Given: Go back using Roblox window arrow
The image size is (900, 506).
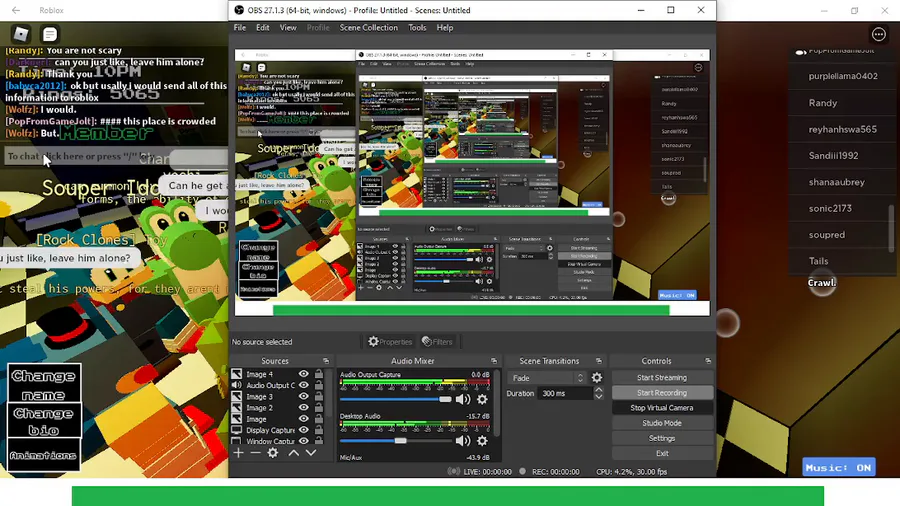Looking at the screenshot, I should point(16,10).
